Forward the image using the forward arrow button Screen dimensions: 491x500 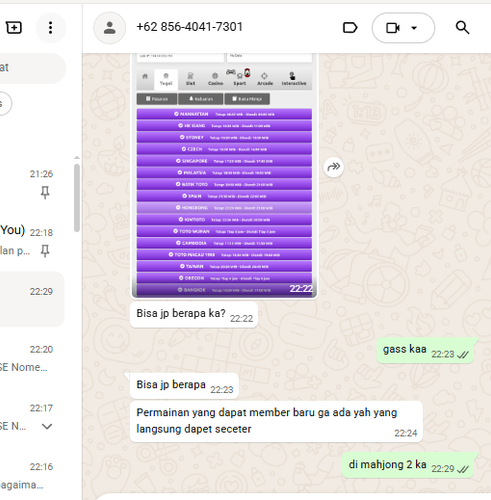333,166
